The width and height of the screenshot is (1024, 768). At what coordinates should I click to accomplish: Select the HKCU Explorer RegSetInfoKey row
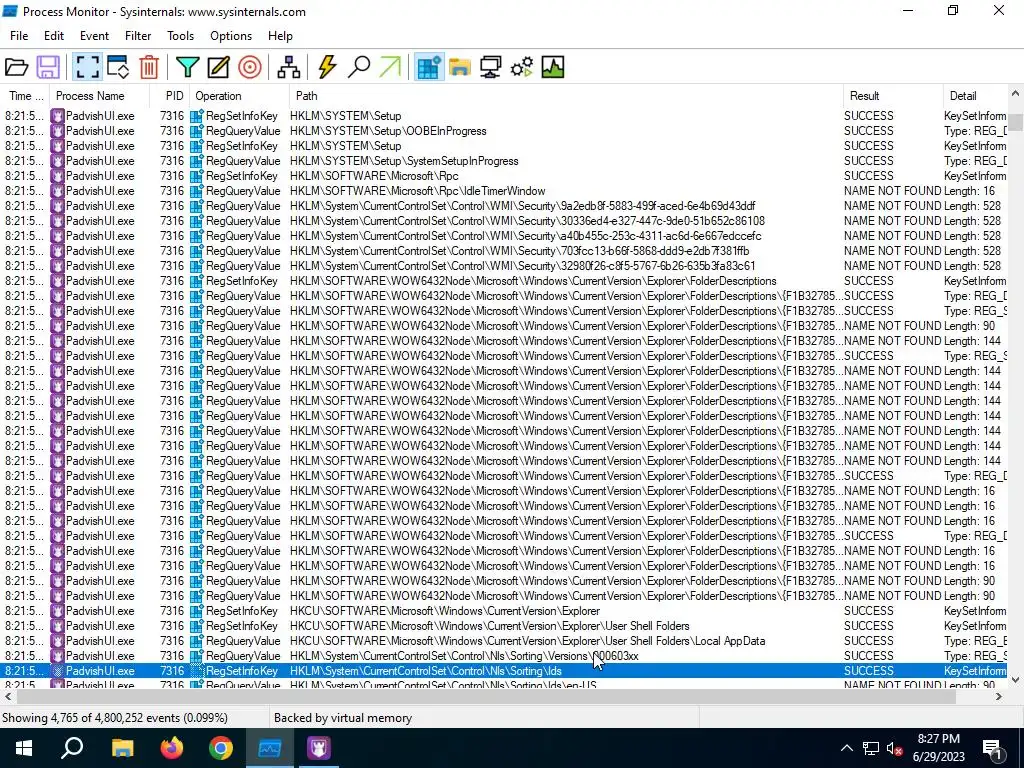coord(504,611)
